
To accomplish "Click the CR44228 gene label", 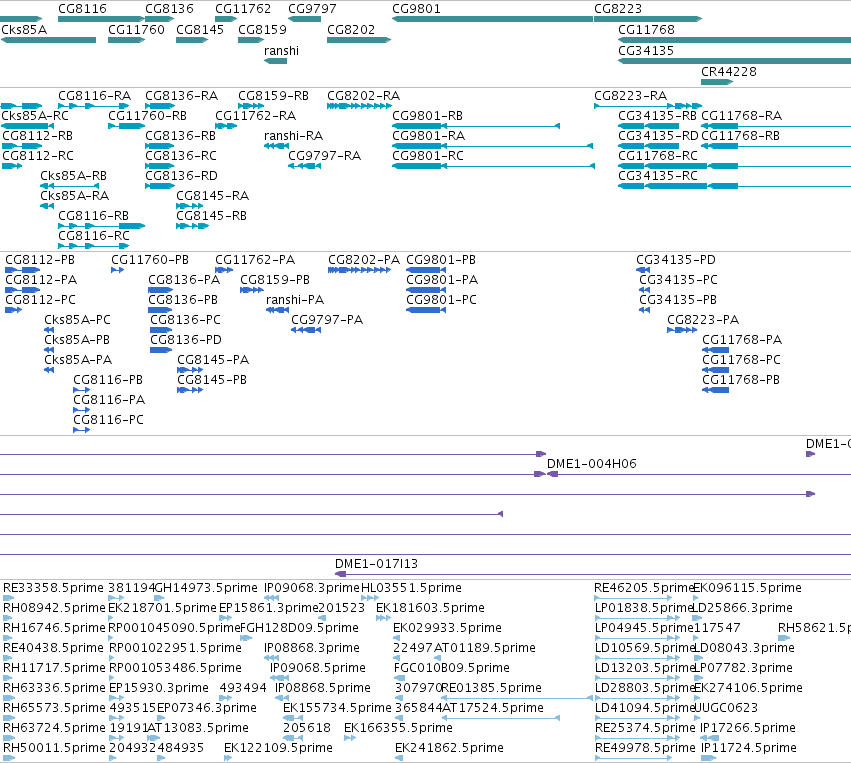I will (x=728, y=72).
